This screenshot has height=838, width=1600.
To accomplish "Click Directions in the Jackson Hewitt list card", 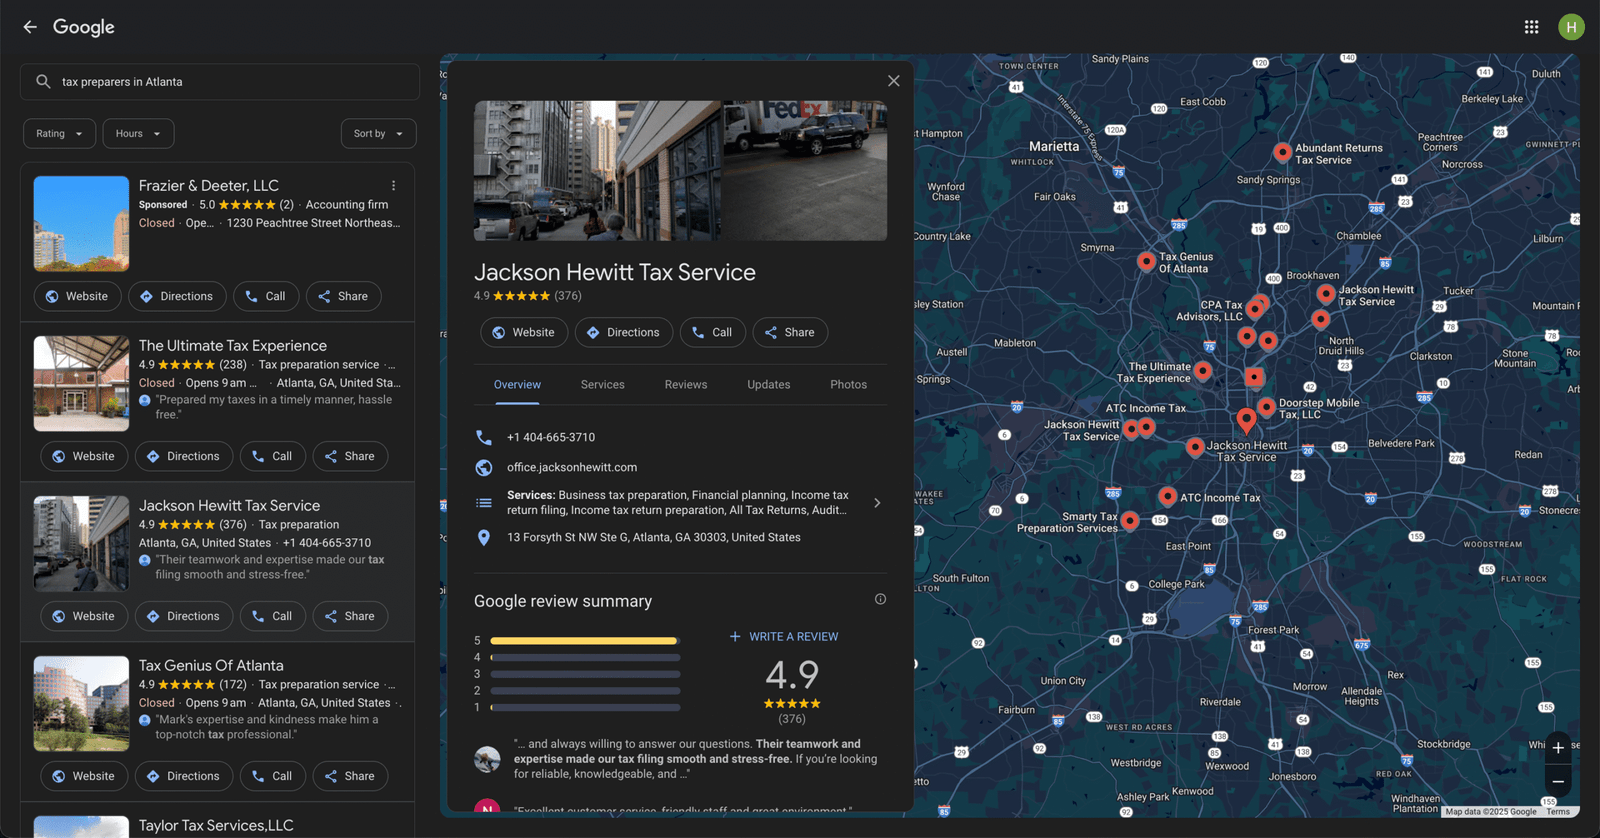I will point(184,616).
